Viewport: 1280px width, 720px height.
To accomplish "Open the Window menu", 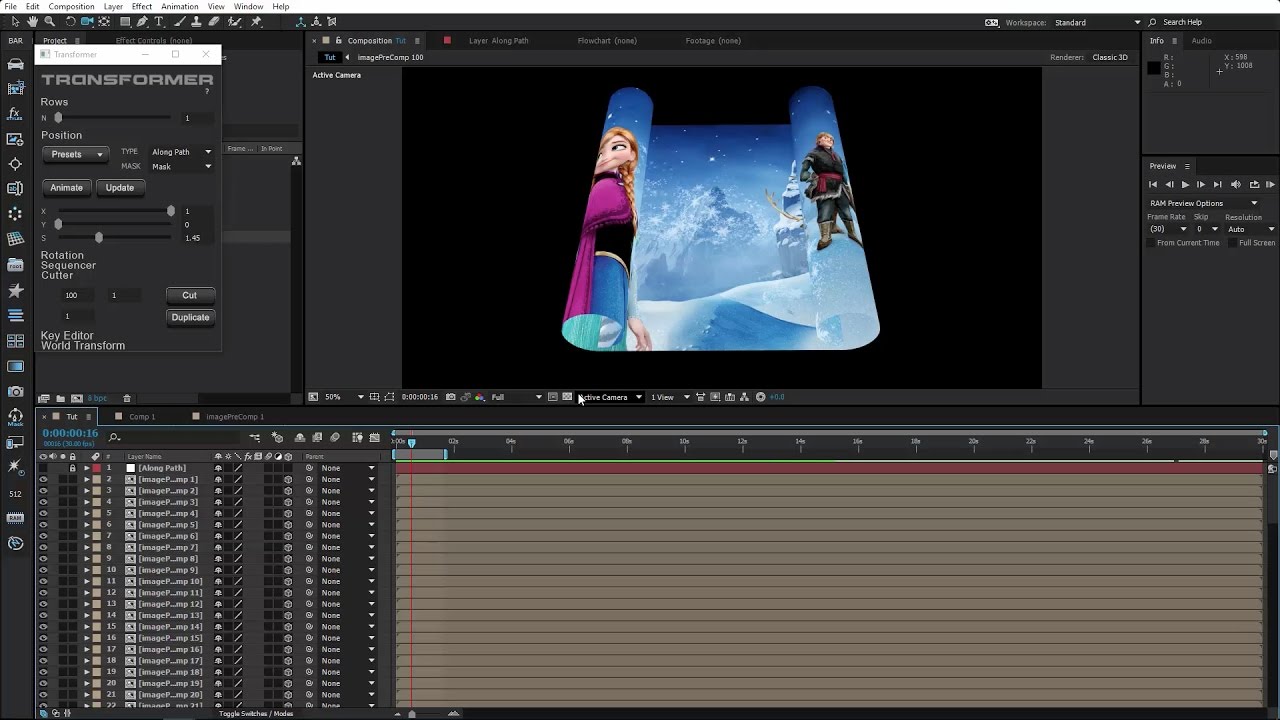I will click(x=249, y=6).
